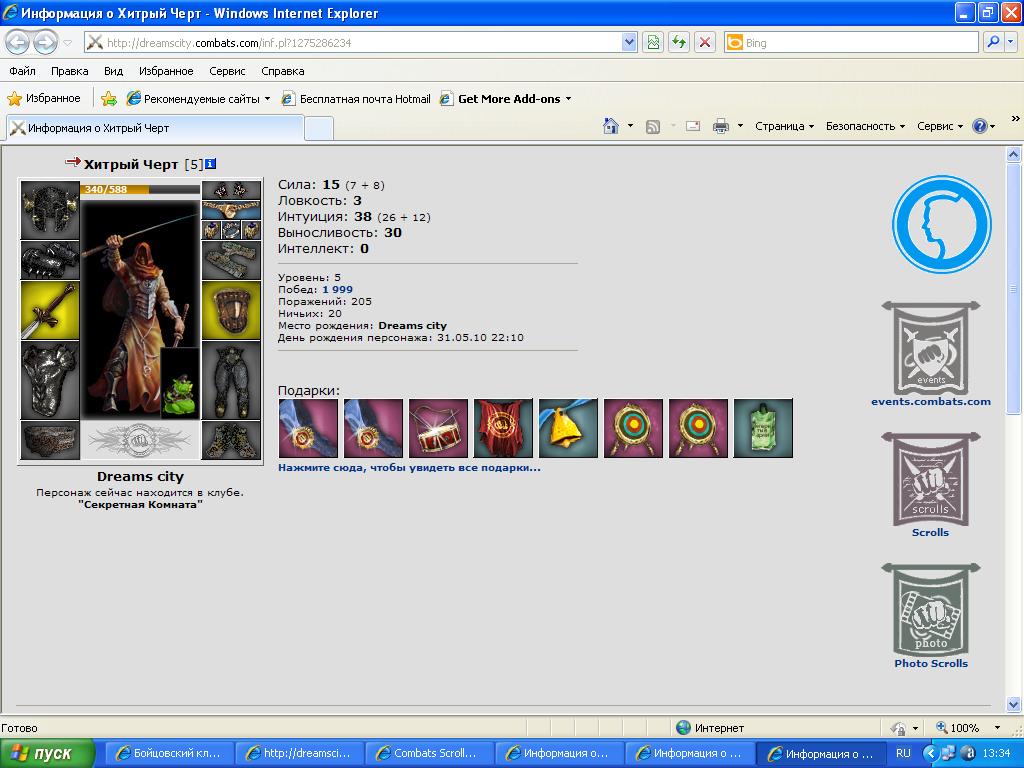Click the Избранное favorites button
1024x768 pixels.
[44, 99]
